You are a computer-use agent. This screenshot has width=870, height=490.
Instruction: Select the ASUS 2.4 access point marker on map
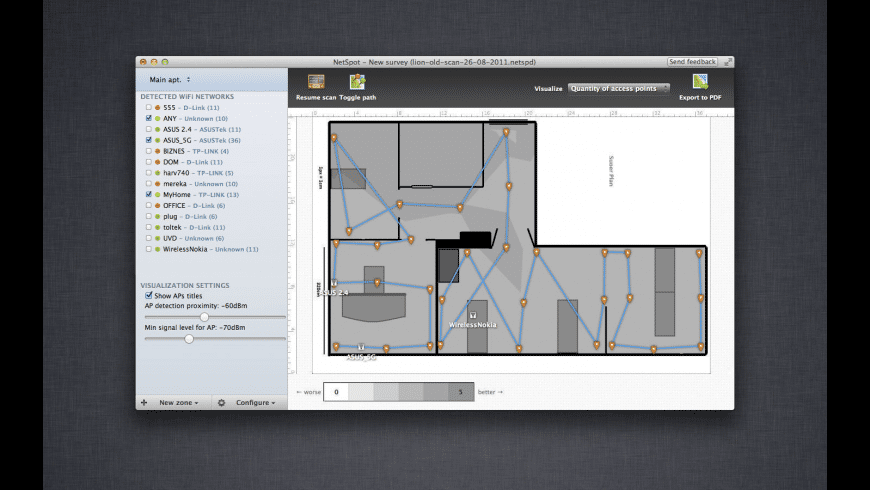pyautogui.click(x=334, y=284)
